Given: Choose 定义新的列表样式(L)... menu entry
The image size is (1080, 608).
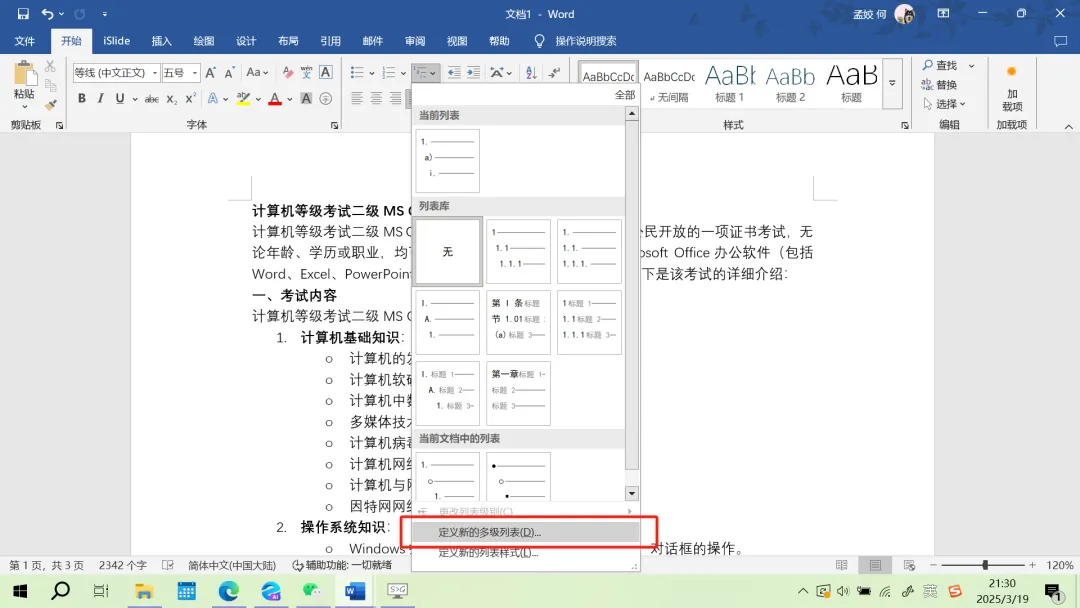Looking at the screenshot, I should [x=525, y=552].
